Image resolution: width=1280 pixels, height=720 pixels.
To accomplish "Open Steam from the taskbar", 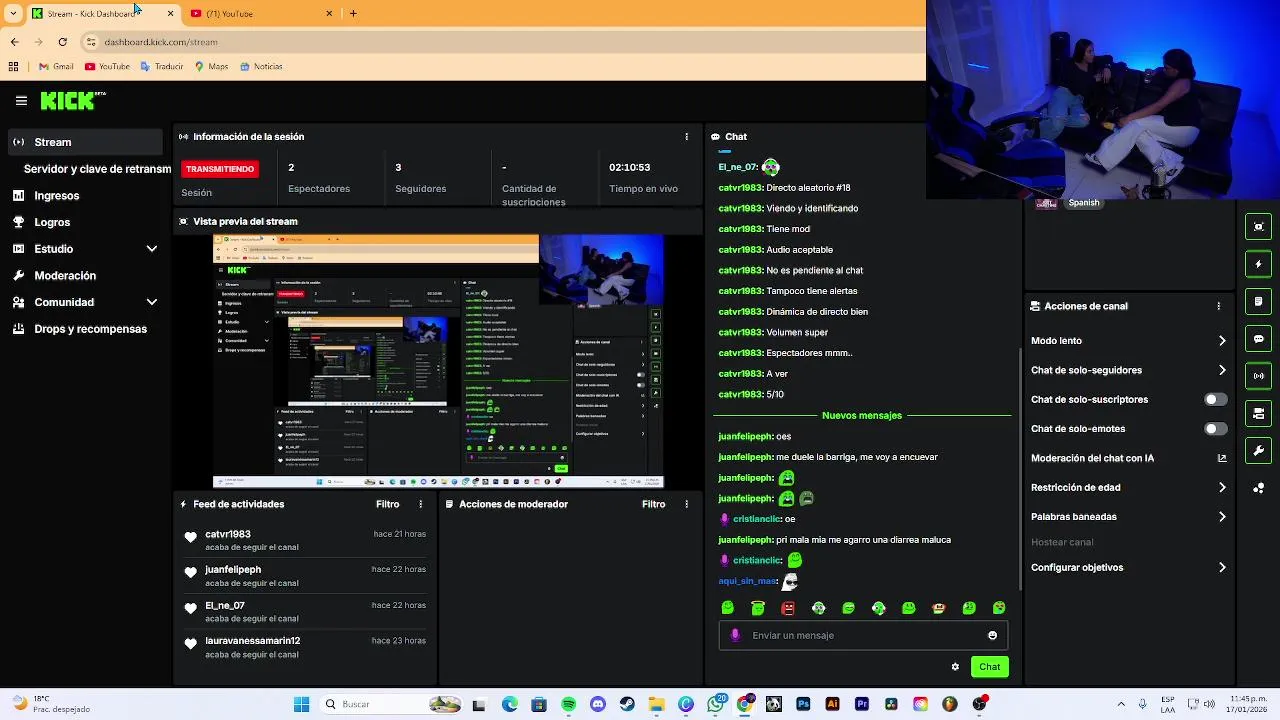I will (x=627, y=705).
